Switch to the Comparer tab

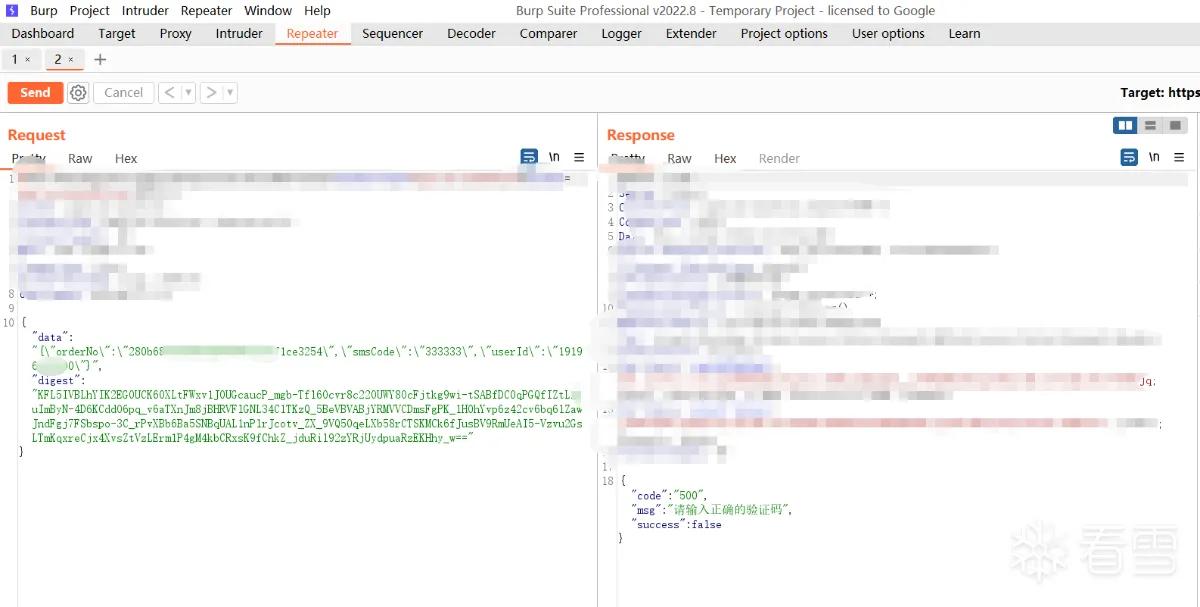coord(548,34)
